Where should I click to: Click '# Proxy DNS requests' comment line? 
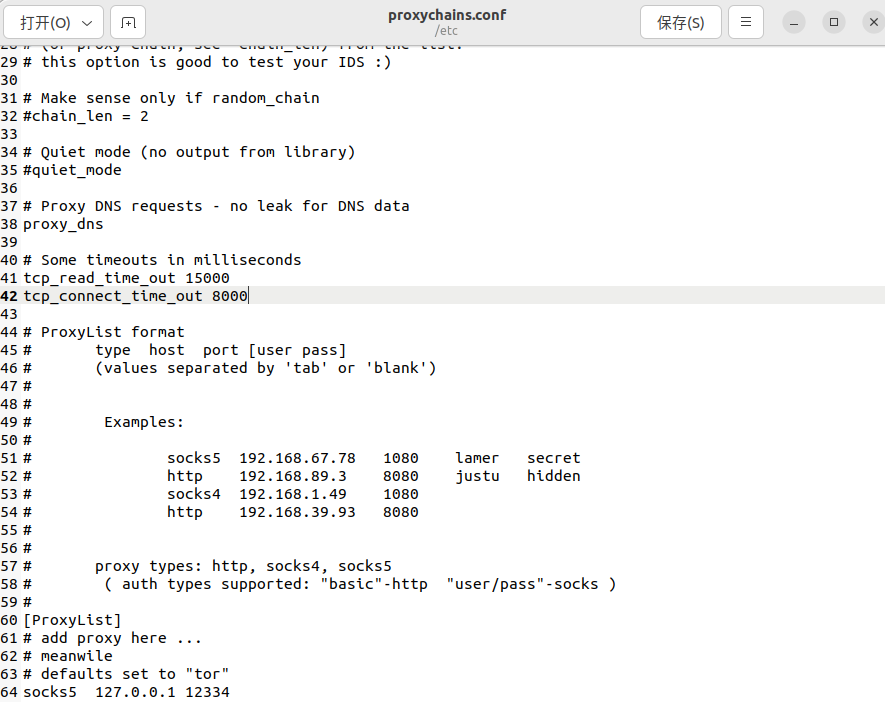coord(216,207)
